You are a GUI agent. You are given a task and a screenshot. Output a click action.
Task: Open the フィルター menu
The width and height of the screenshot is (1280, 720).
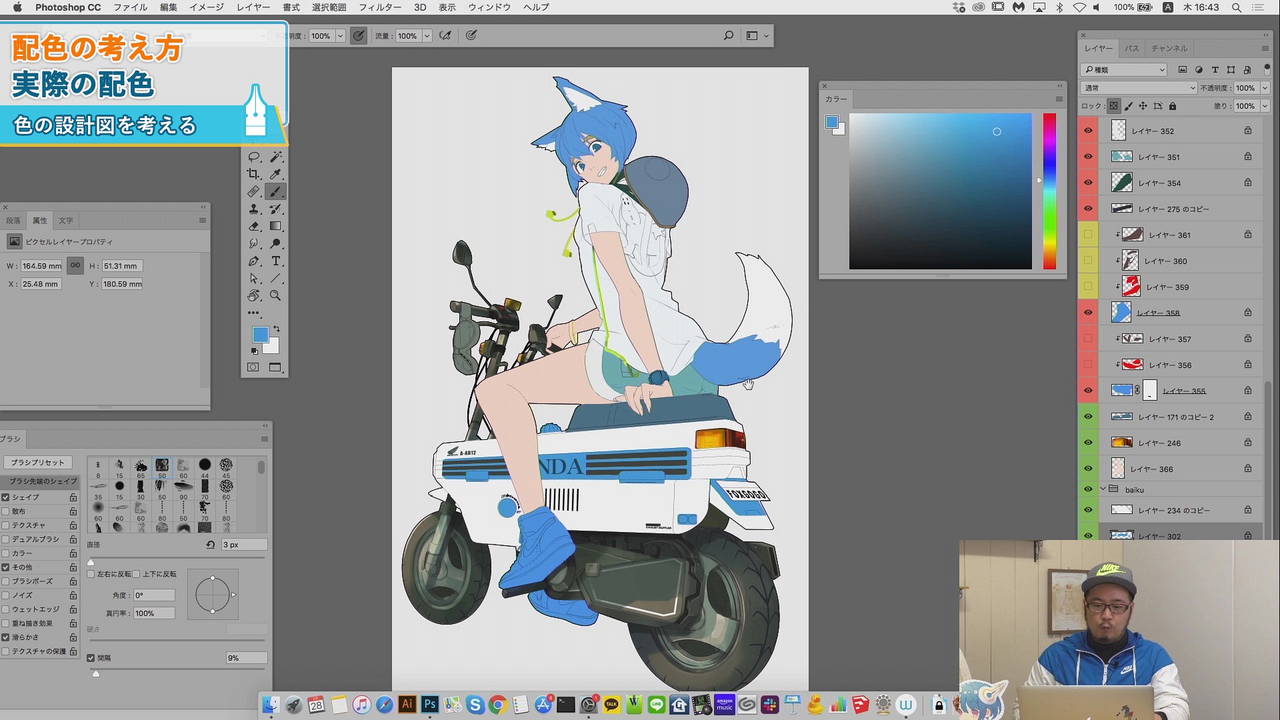click(x=380, y=7)
